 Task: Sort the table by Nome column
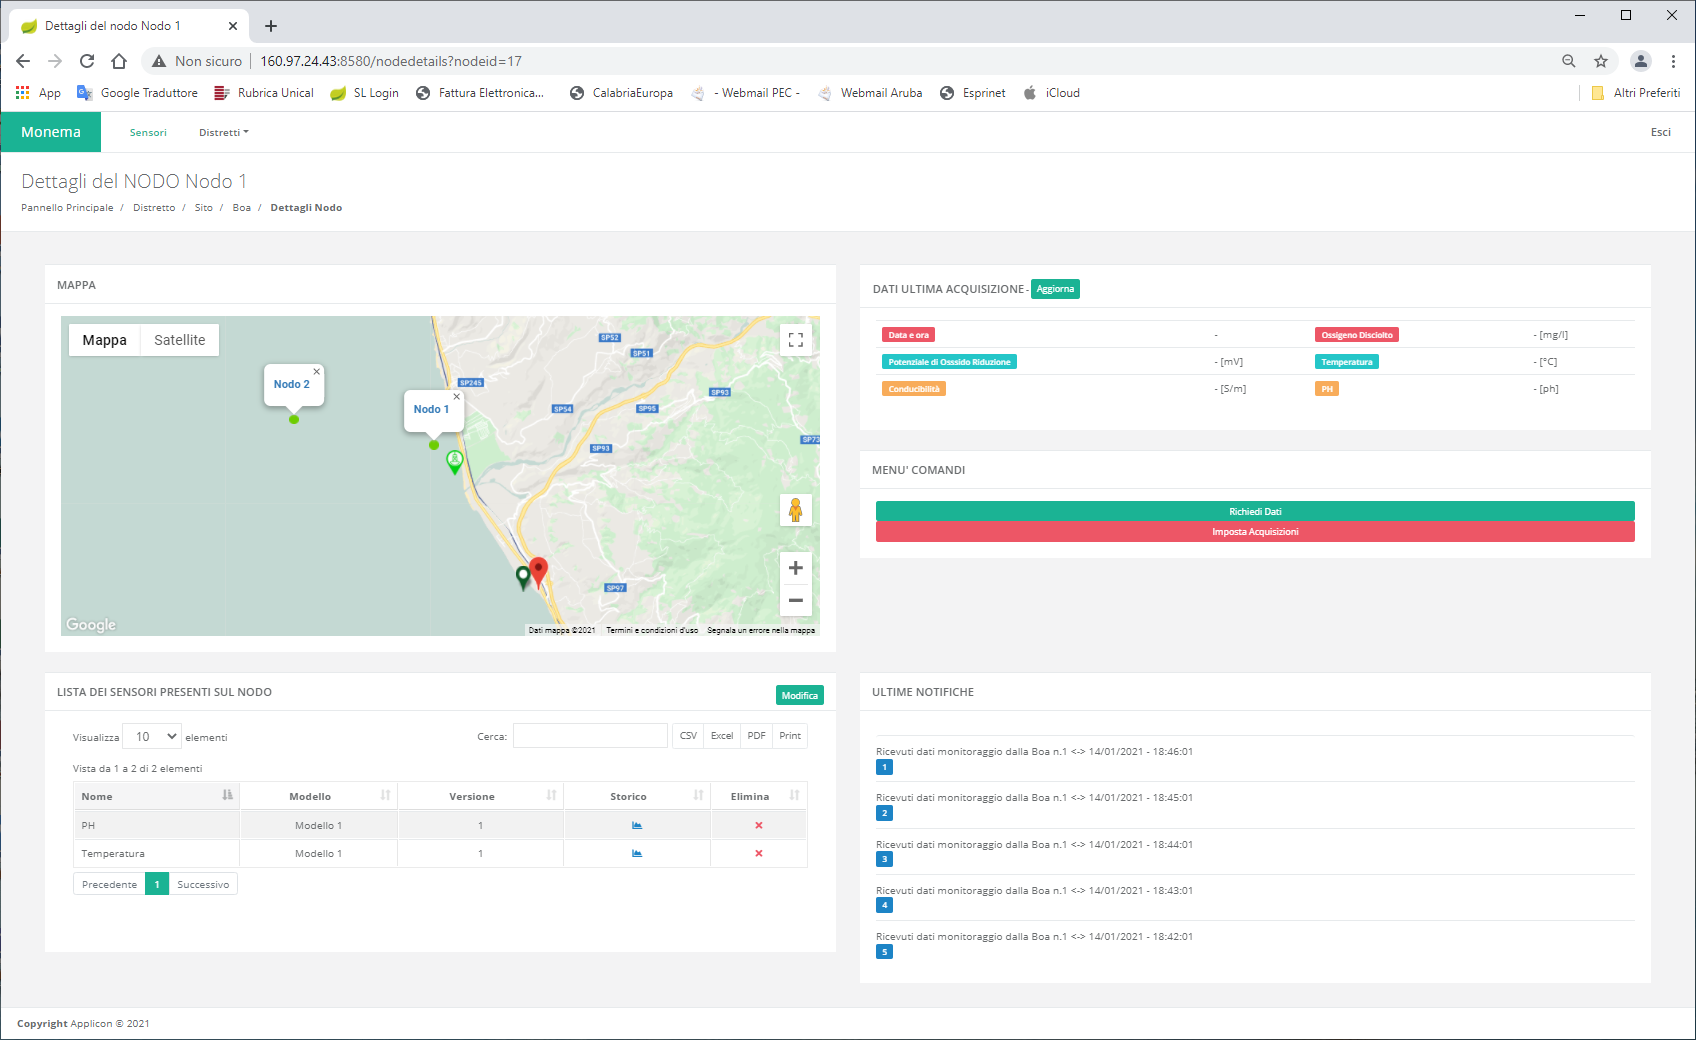click(155, 796)
